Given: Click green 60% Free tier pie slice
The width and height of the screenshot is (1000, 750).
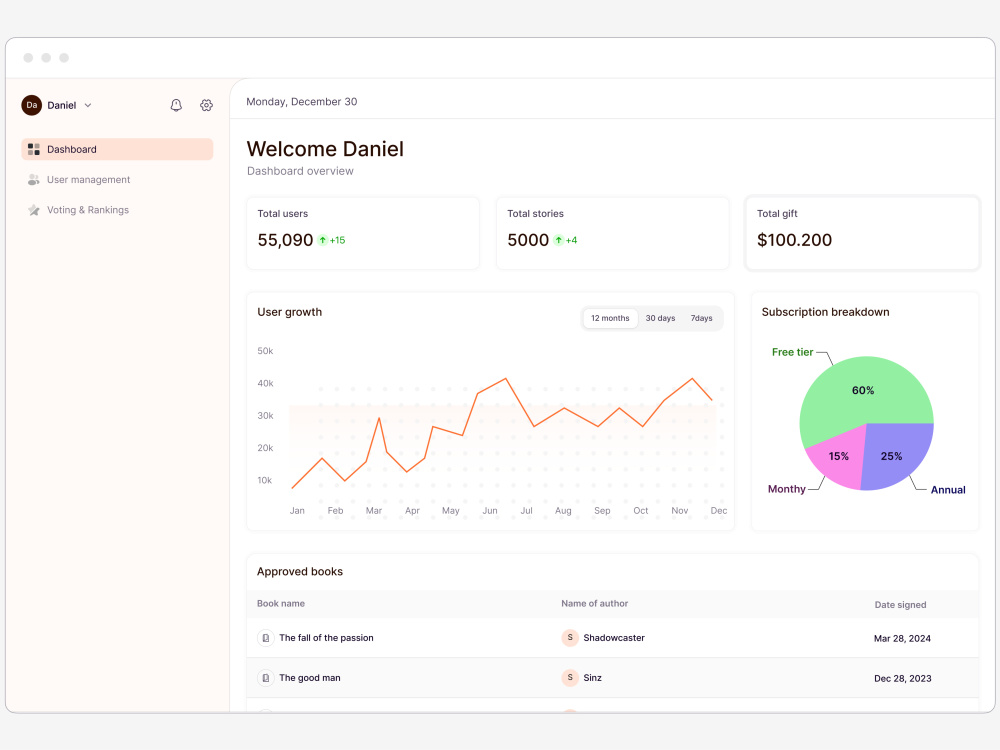Looking at the screenshot, I should [863, 390].
